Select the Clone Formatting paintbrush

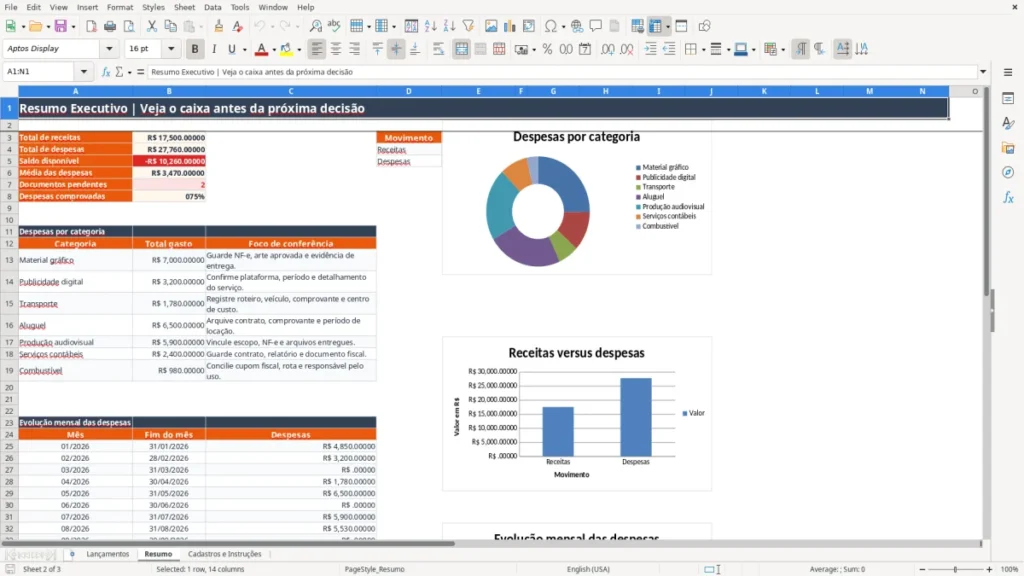pos(219,26)
